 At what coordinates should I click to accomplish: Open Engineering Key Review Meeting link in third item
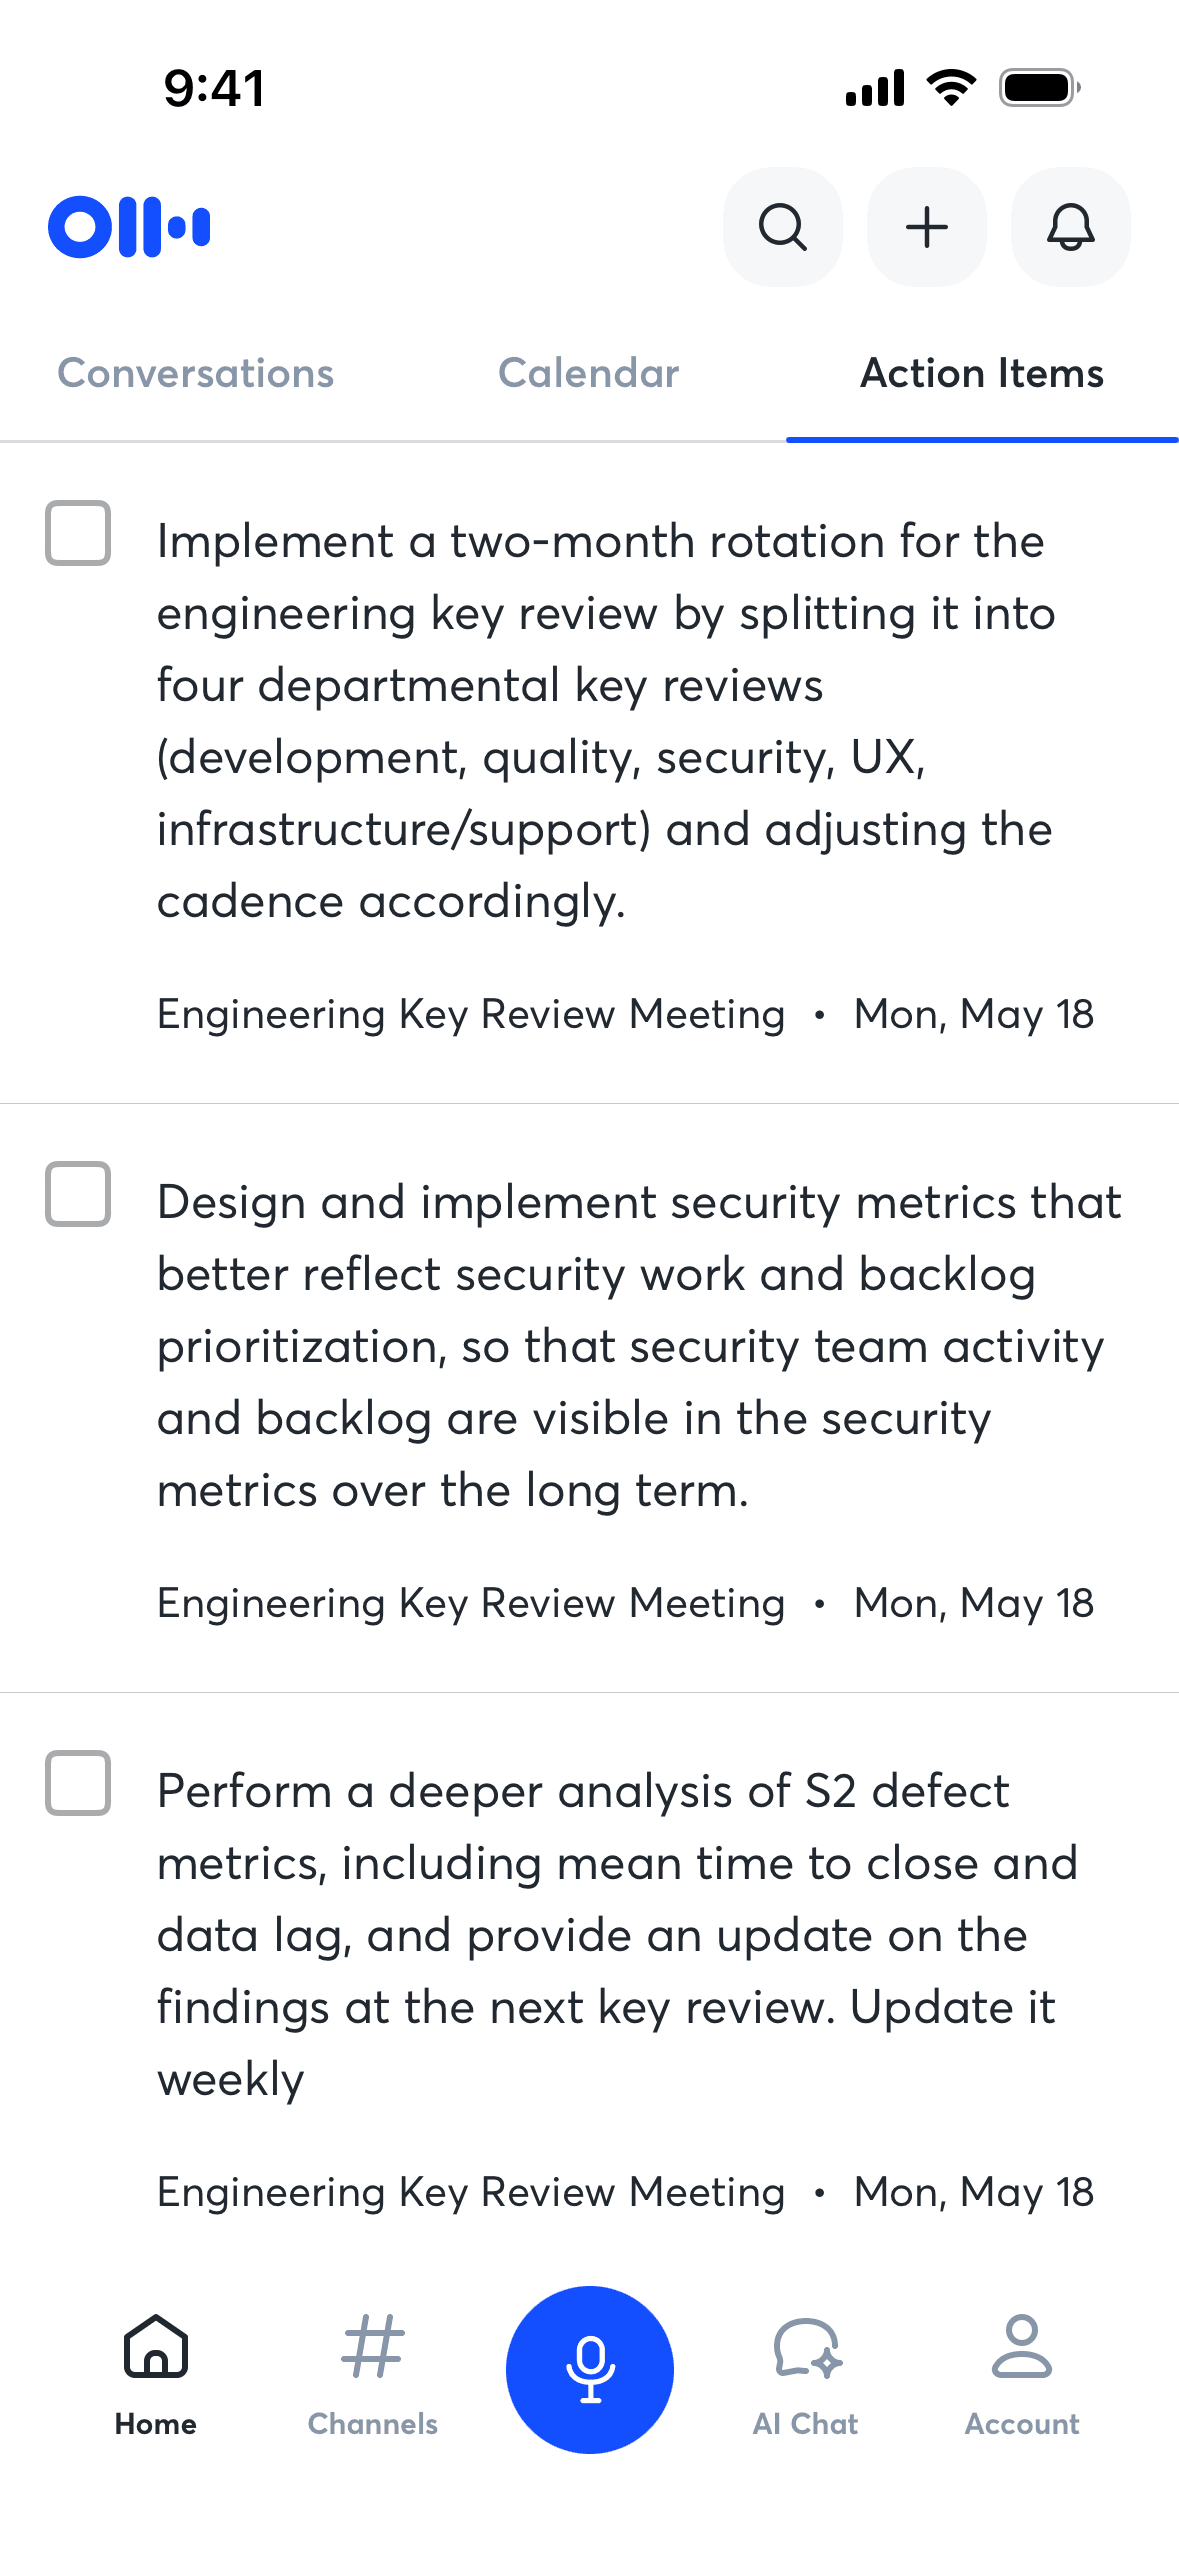[x=471, y=2192]
